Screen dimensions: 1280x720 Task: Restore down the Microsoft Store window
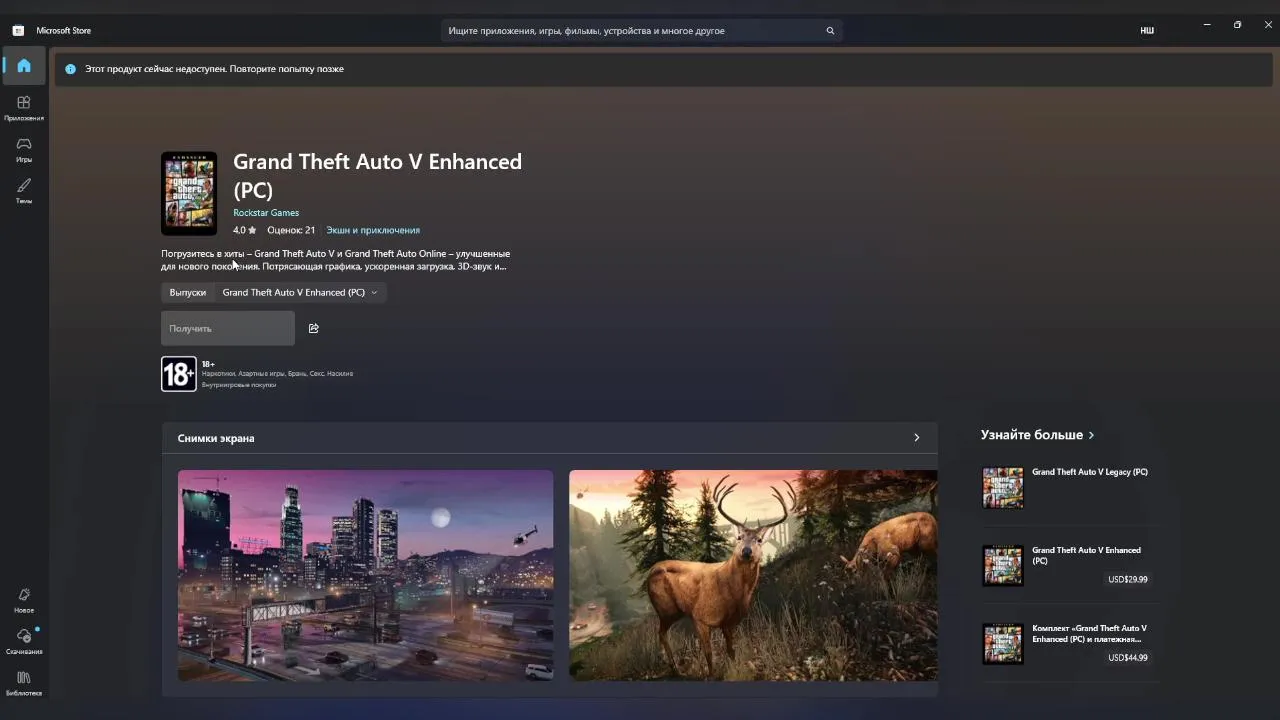[x=1238, y=25]
